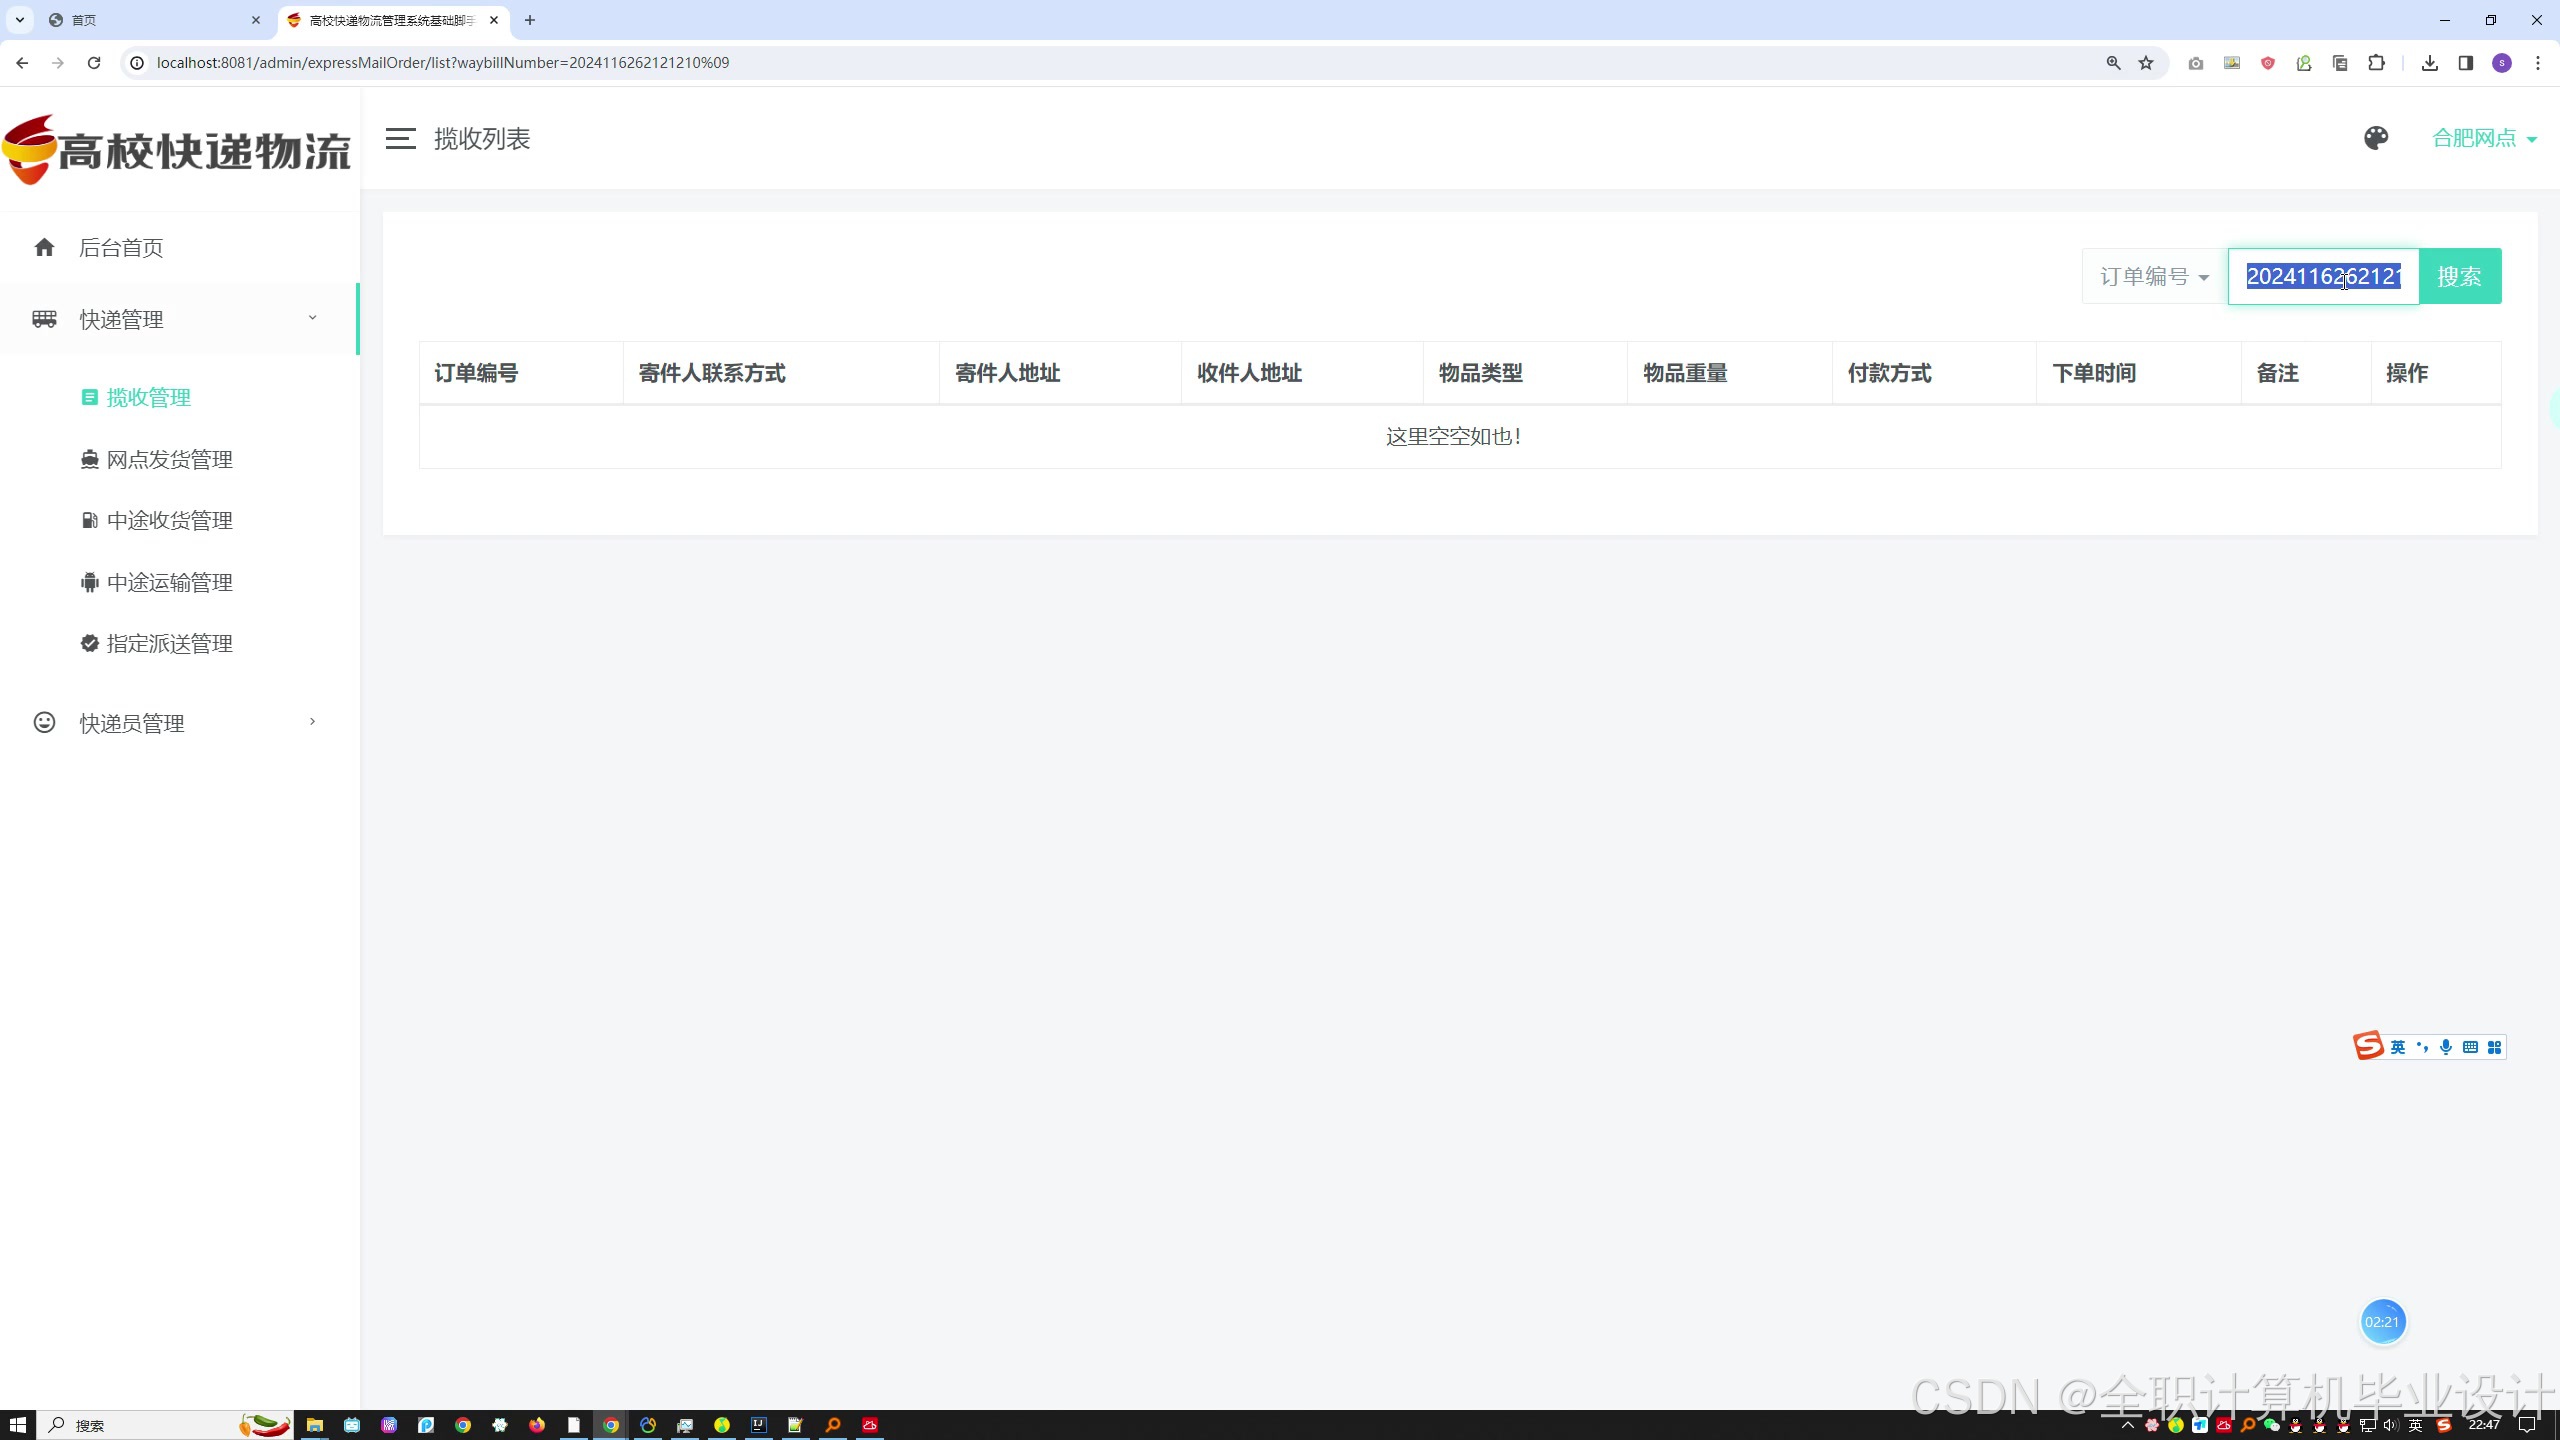Image resolution: width=2560 pixels, height=1440 pixels.
Task: Click the browser reload icon
Action: [94, 63]
